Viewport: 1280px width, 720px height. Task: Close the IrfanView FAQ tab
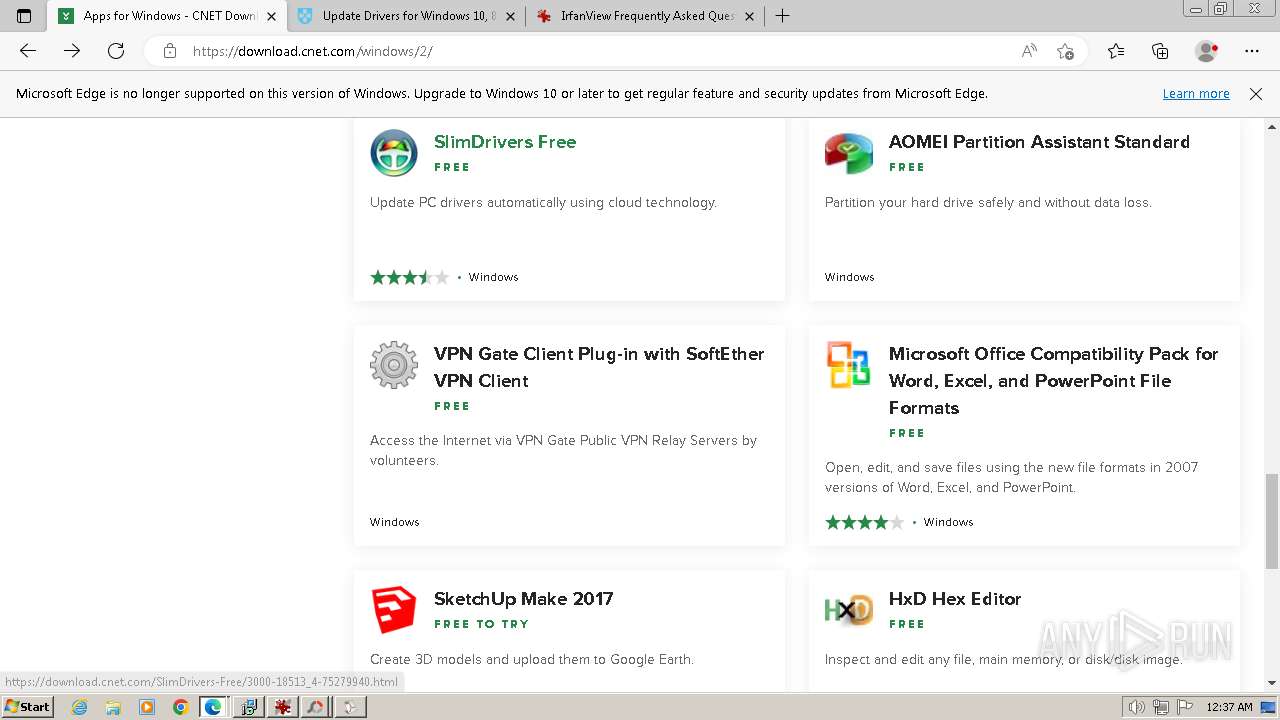coord(749,16)
